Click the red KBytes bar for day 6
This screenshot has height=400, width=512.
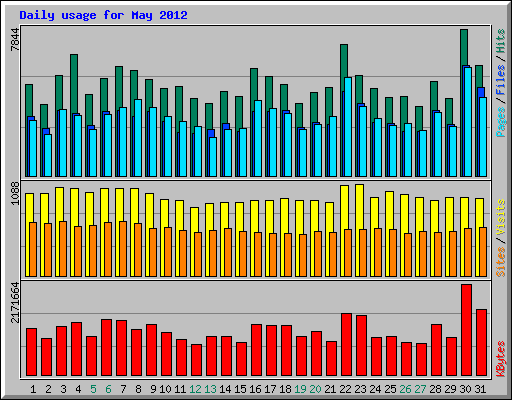[x=106, y=348]
